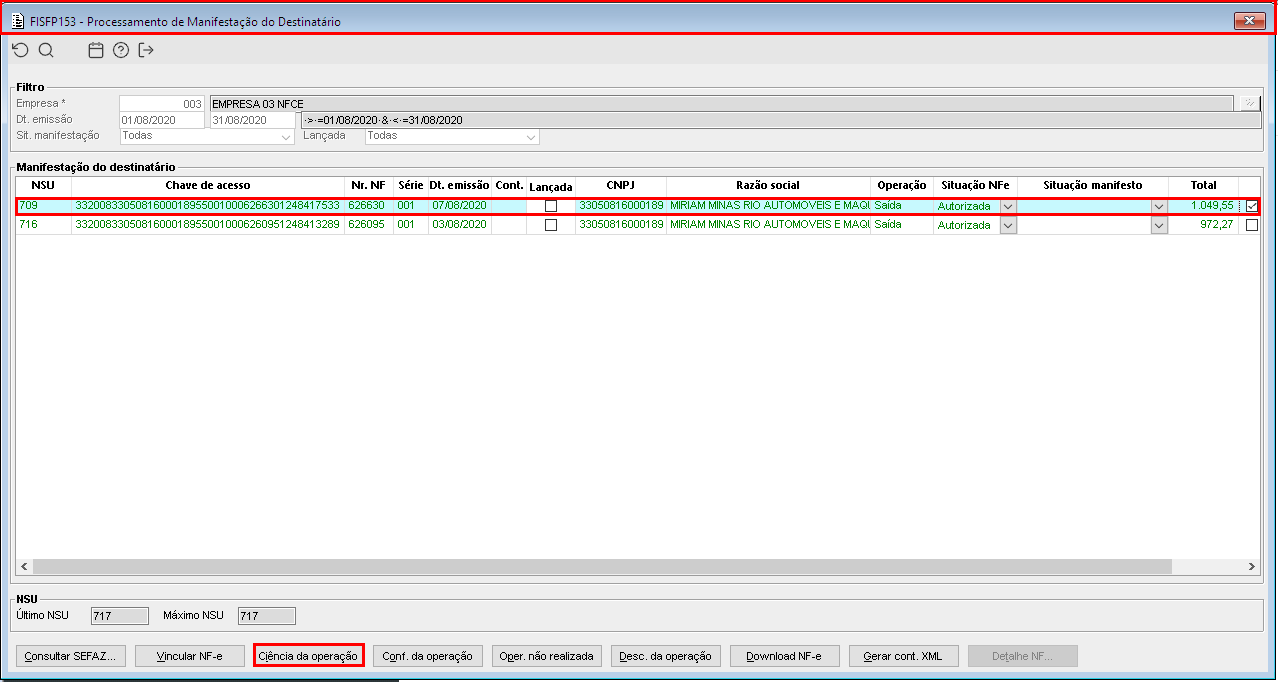1278x682 pixels.
Task: Click the Nr. NF column header
Action: tap(369, 186)
